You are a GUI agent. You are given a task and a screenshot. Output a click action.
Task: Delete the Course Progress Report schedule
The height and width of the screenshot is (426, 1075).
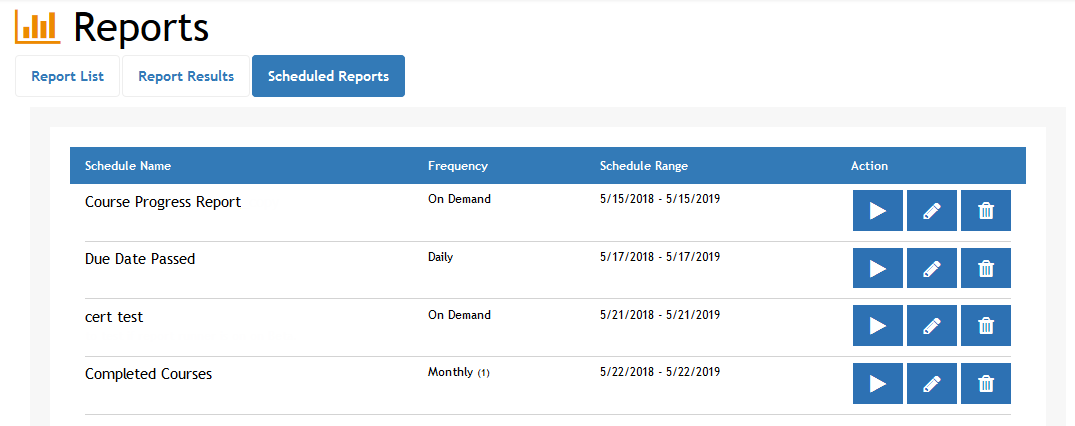coord(985,211)
